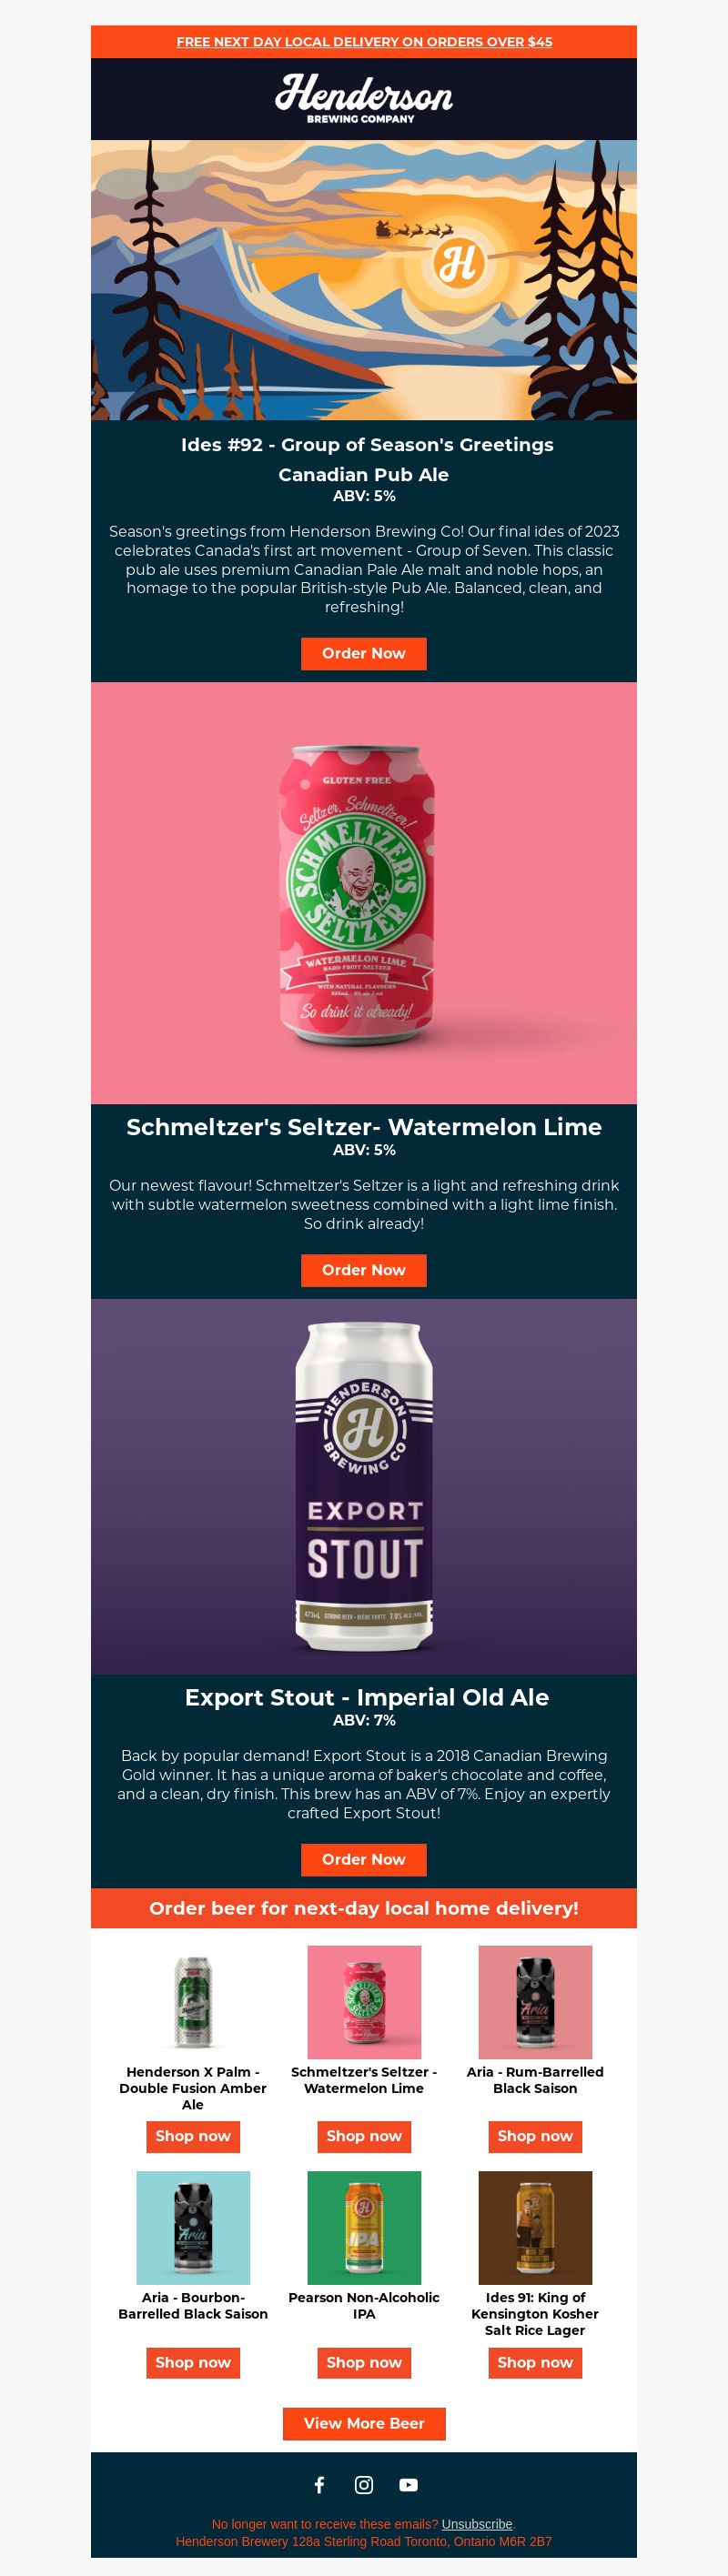Click the winter landscape hero image
Image resolution: width=728 pixels, height=2576 pixels.
click(x=364, y=279)
